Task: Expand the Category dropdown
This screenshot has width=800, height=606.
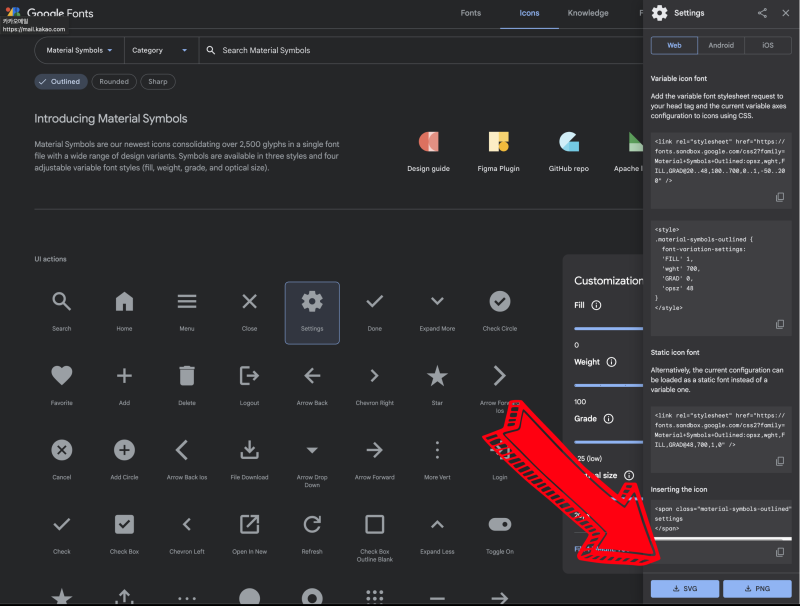Action: (x=160, y=50)
